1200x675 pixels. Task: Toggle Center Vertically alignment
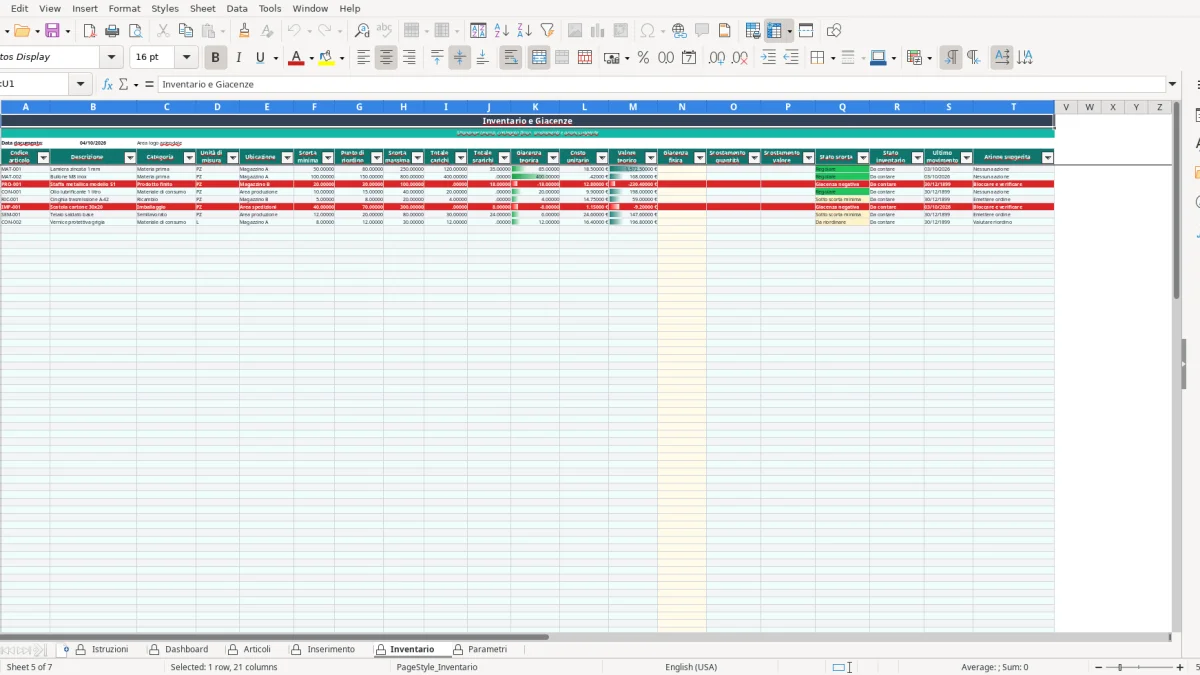click(459, 58)
